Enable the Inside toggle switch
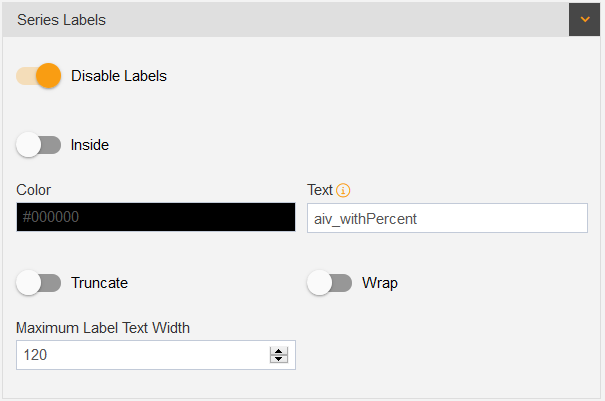 [38, 145]
